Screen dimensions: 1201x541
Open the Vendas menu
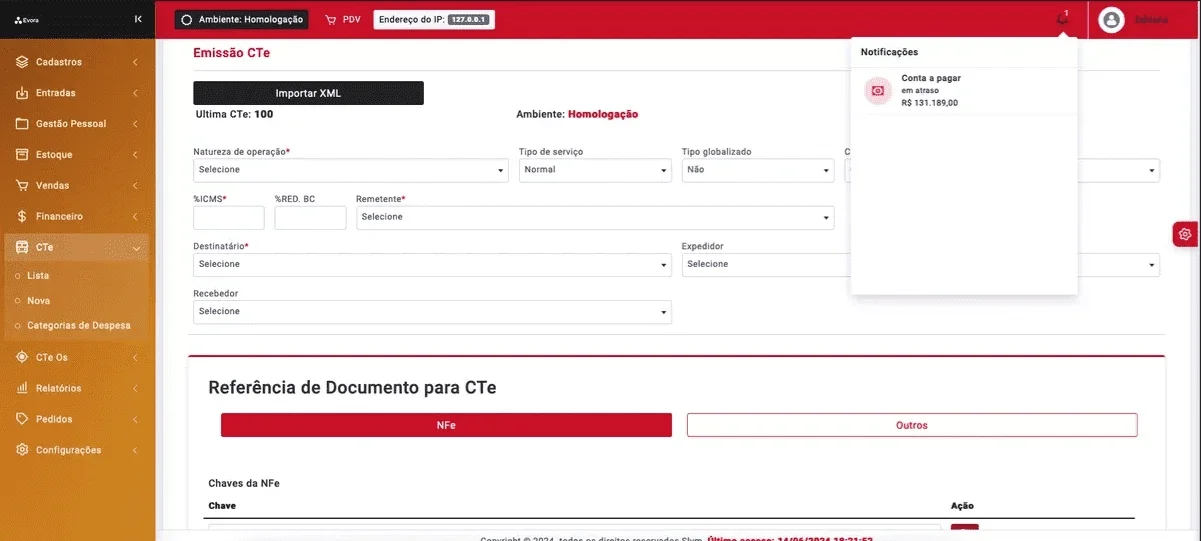77,186
